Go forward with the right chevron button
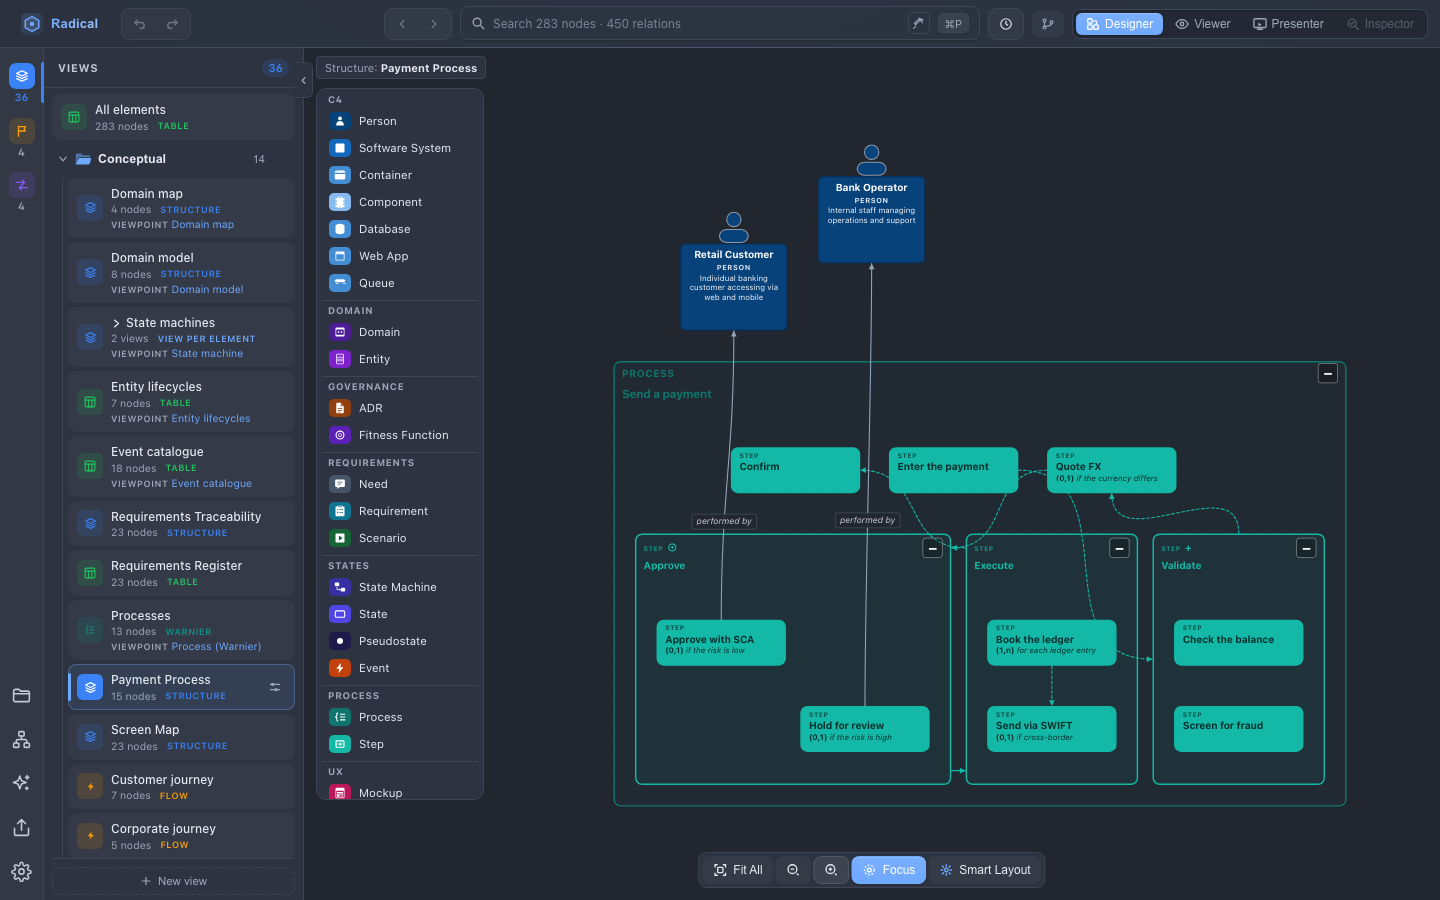The width and height of the screenshot is (1440, 900). click(434, 24)
